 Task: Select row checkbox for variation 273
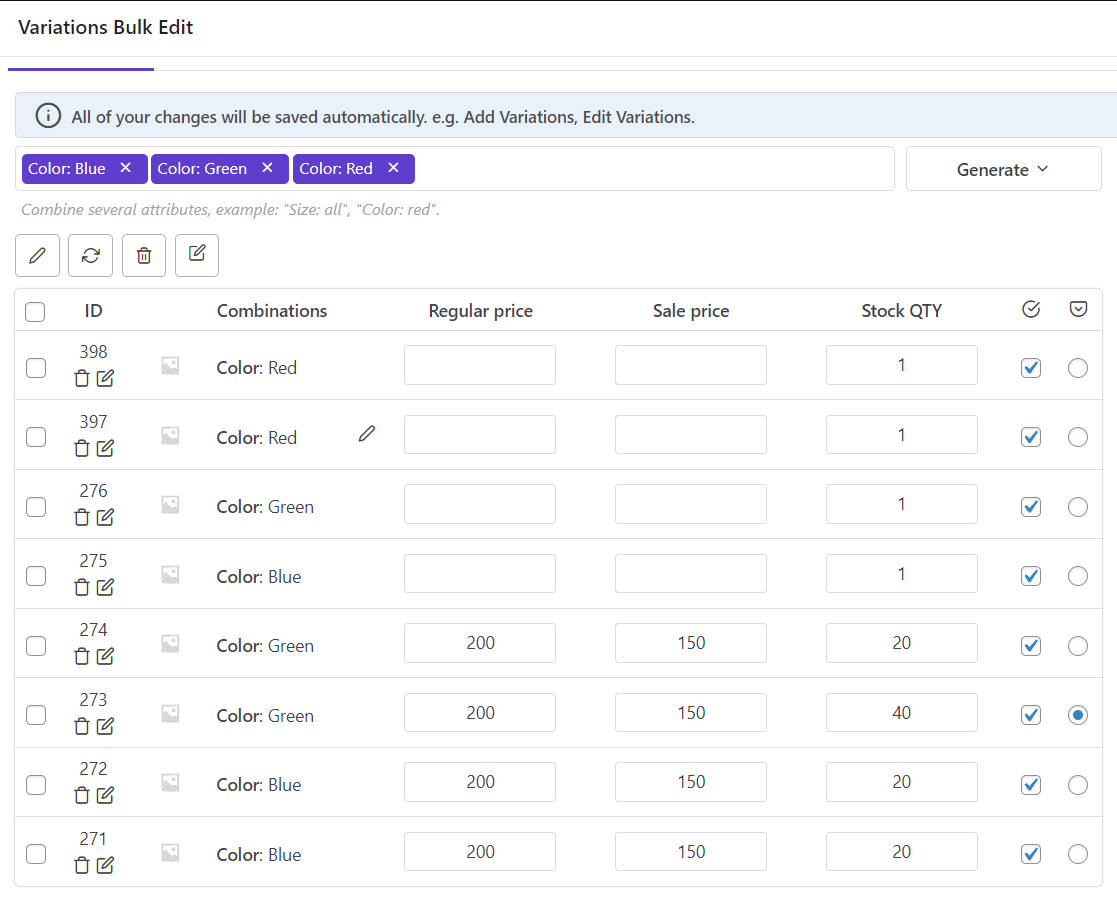pyautogui.click(x=36, y=714)
